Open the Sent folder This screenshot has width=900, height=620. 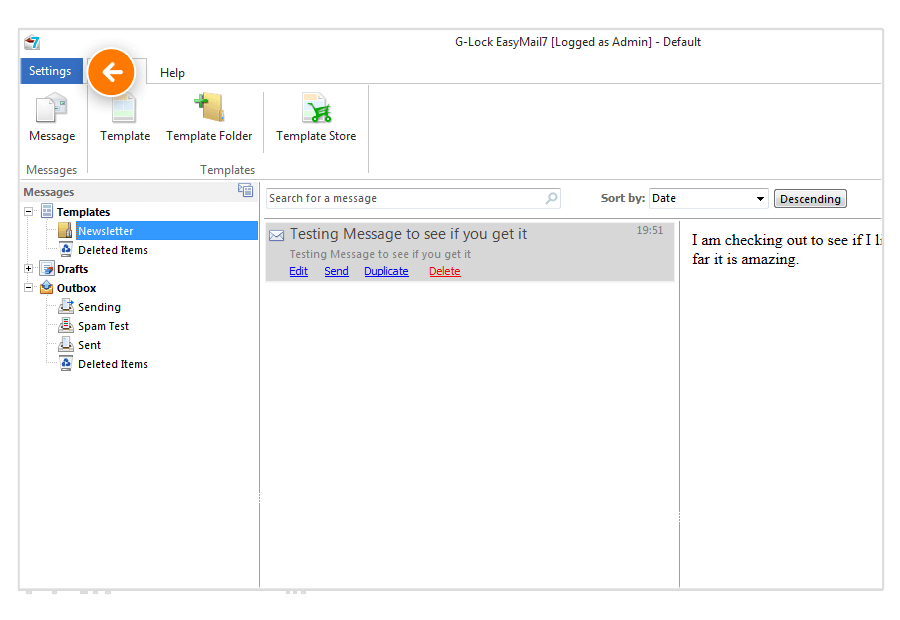click(90, 345)
